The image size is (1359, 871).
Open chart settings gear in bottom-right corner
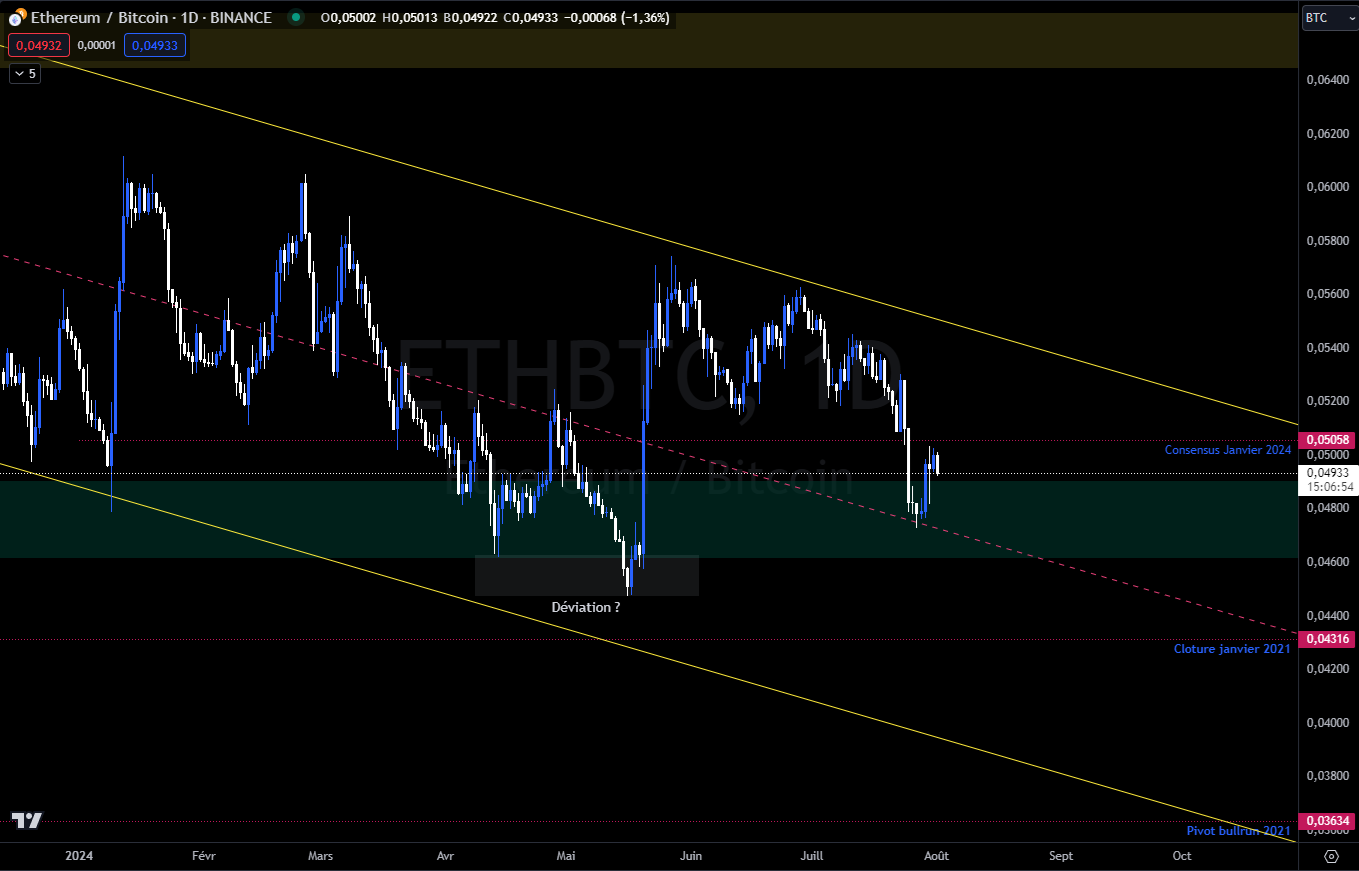click(x=1331, y=857)
